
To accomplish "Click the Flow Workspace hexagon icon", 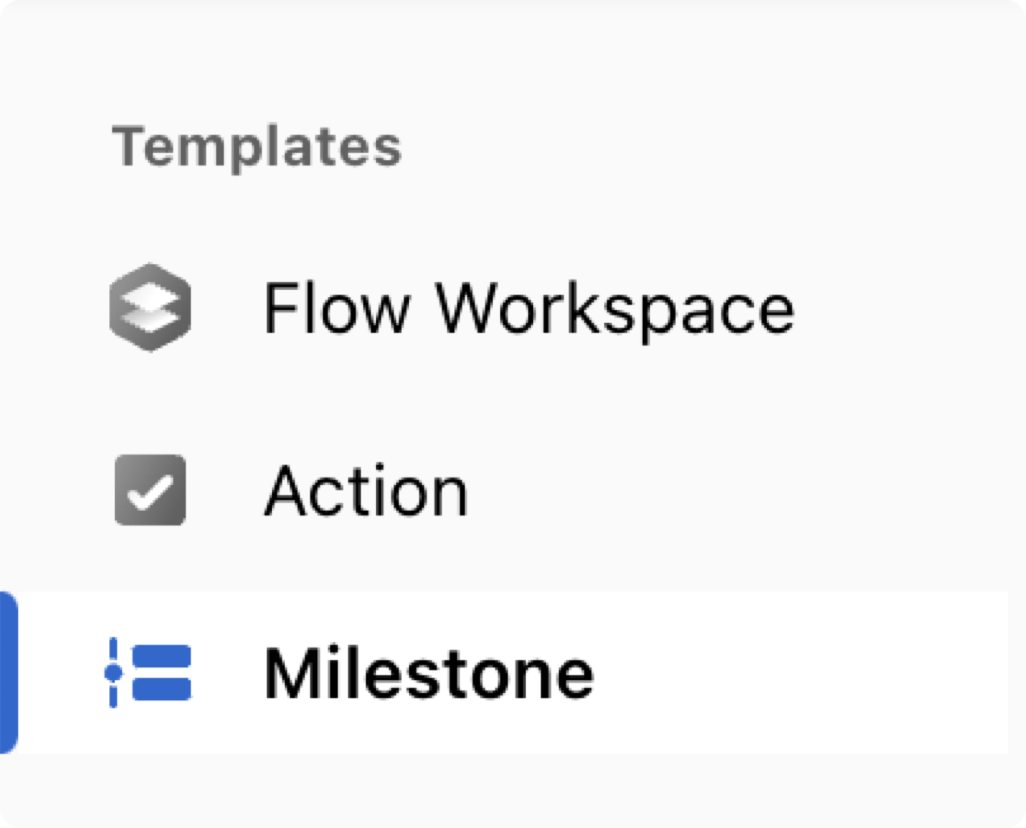I will click(x=150, y=307).
